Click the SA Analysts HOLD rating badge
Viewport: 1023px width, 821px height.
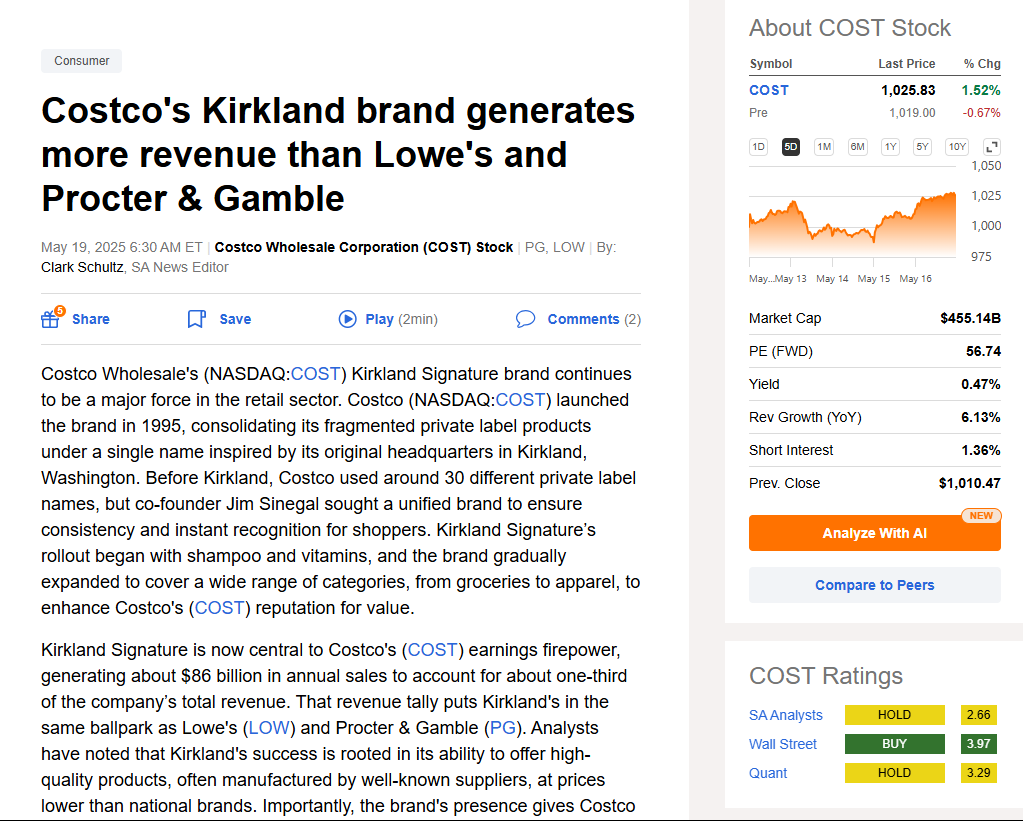[894, 715]
